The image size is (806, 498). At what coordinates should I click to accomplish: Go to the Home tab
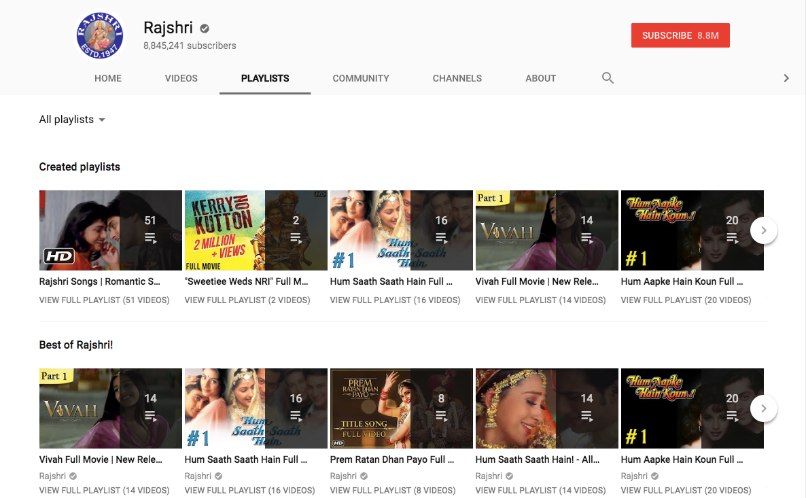pyautogui.click(x=108, y=78)
